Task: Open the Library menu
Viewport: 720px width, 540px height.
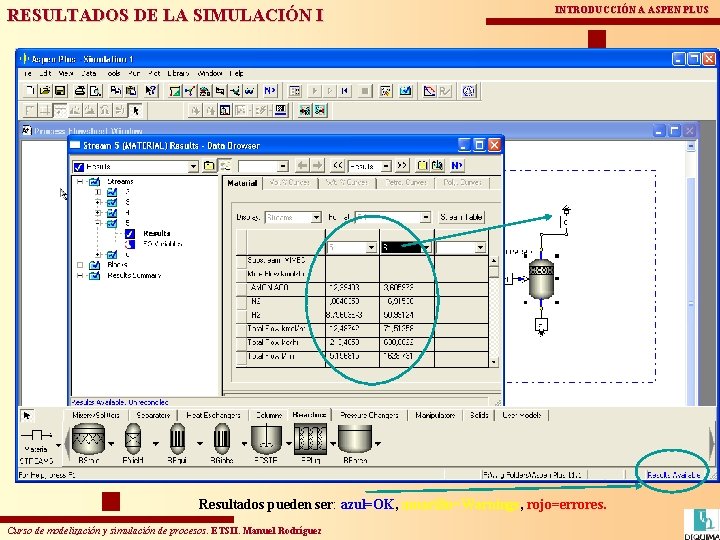Action: coord(178,73)
